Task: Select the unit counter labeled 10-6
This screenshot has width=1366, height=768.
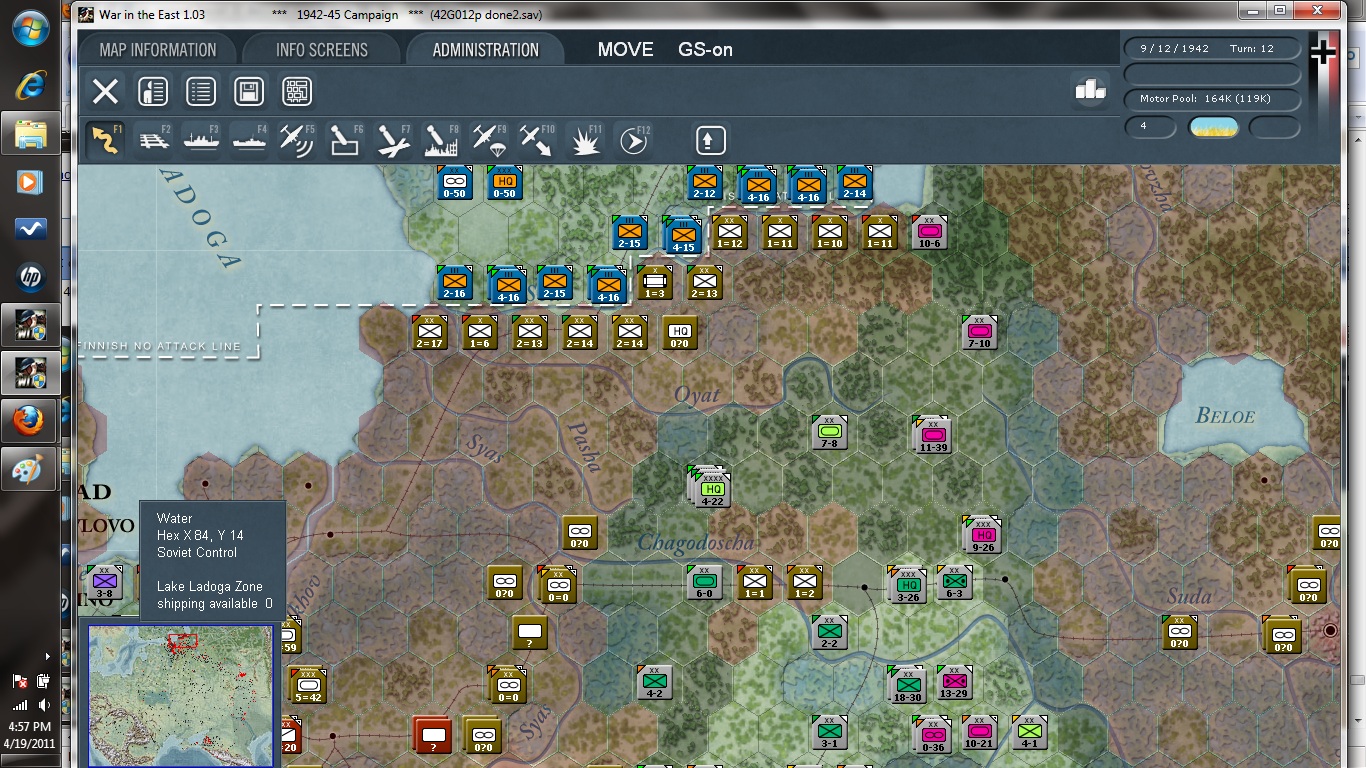Action: click(x=929, y=232)
